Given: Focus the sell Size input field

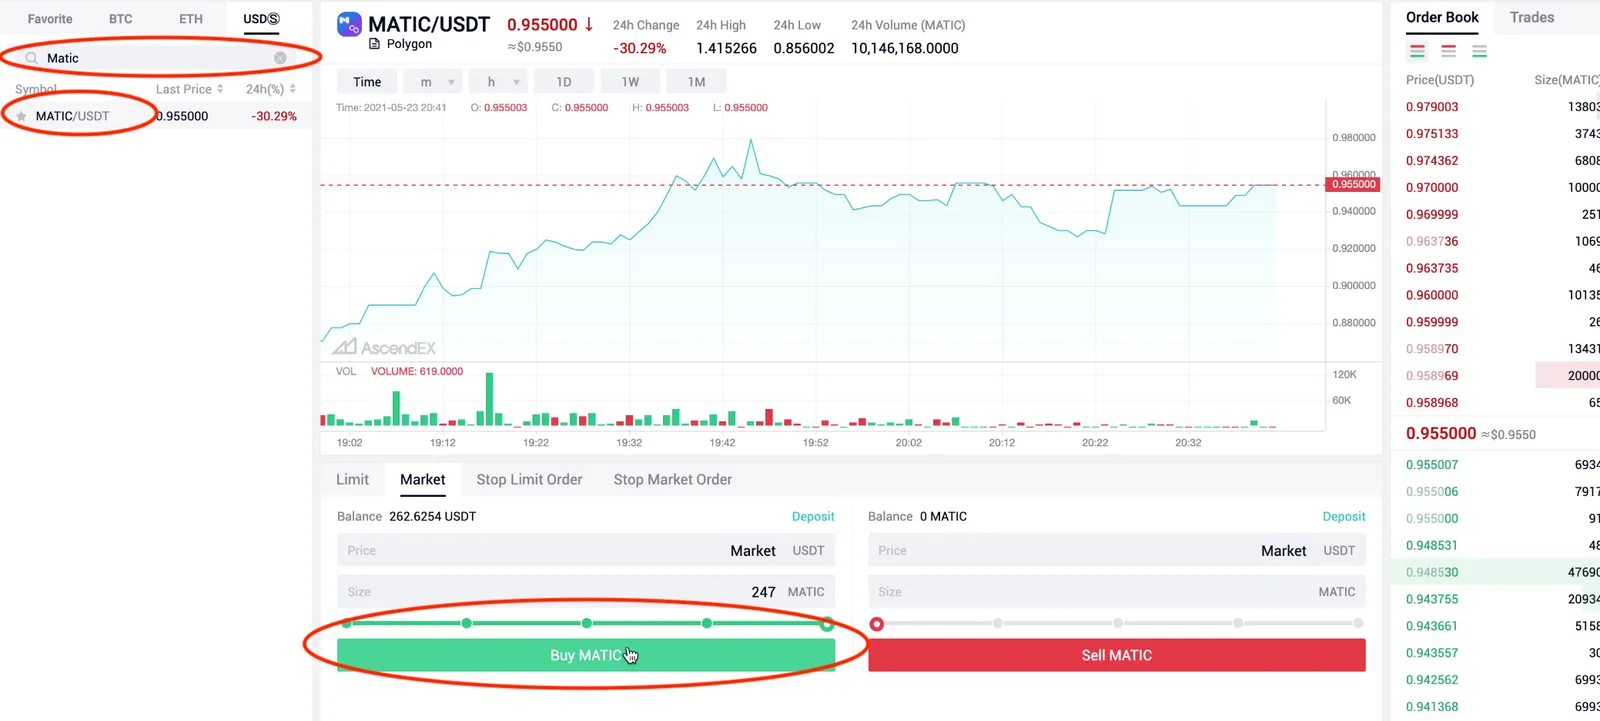Looking at the screenshot, I should point(1117,592).
